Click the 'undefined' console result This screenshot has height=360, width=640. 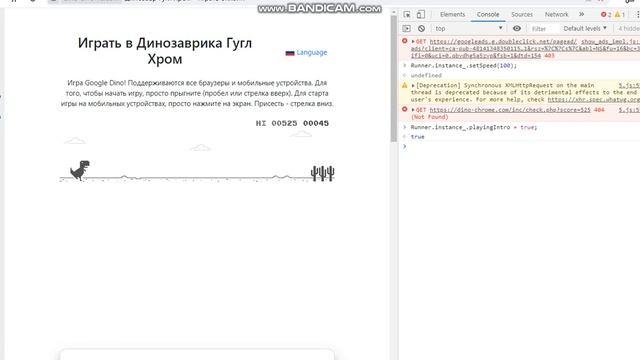[x=426, y=76]
